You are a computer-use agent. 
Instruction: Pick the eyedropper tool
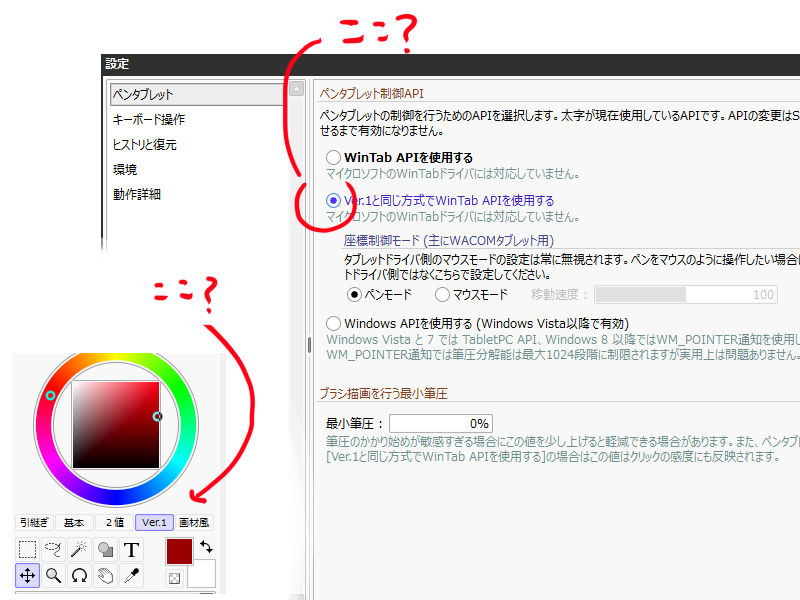coord(131,575)
